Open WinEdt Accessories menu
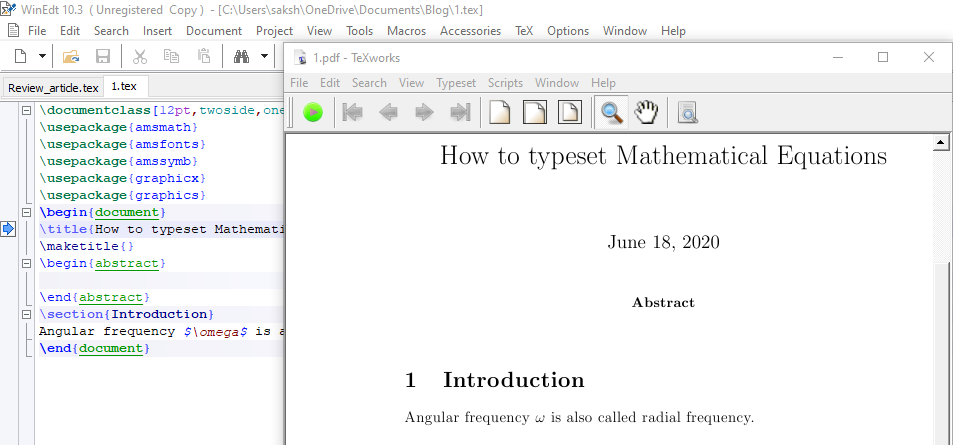The image size is (953, 445). click(470, 30)
